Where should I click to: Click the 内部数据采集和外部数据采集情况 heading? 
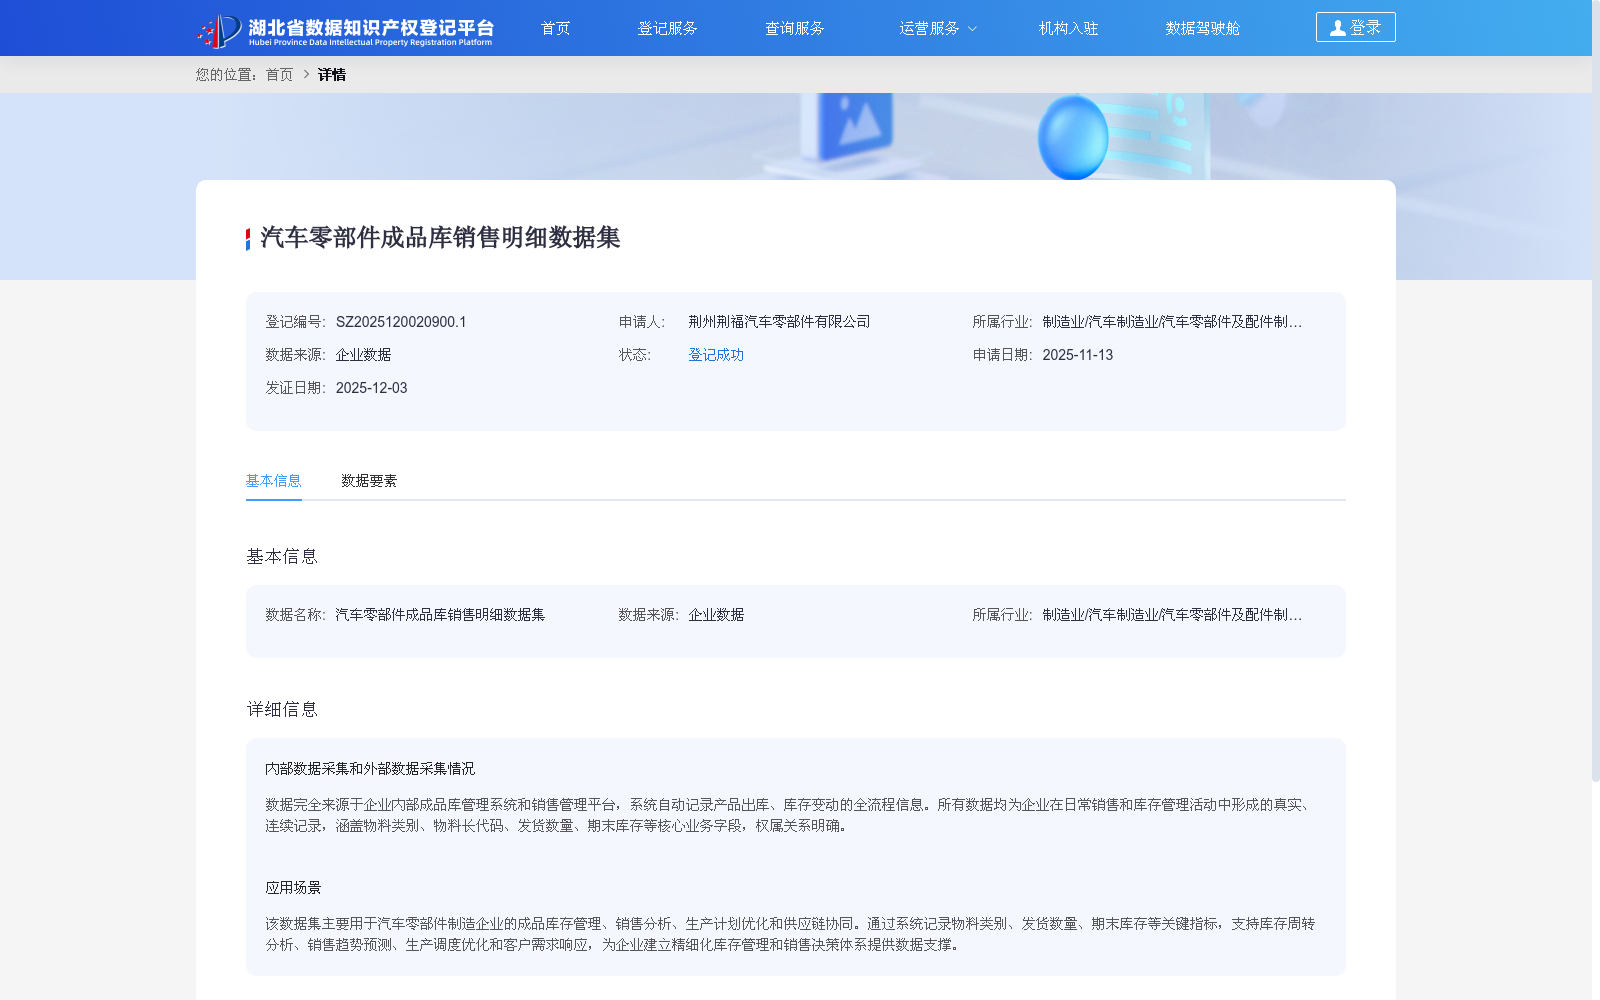370,769
